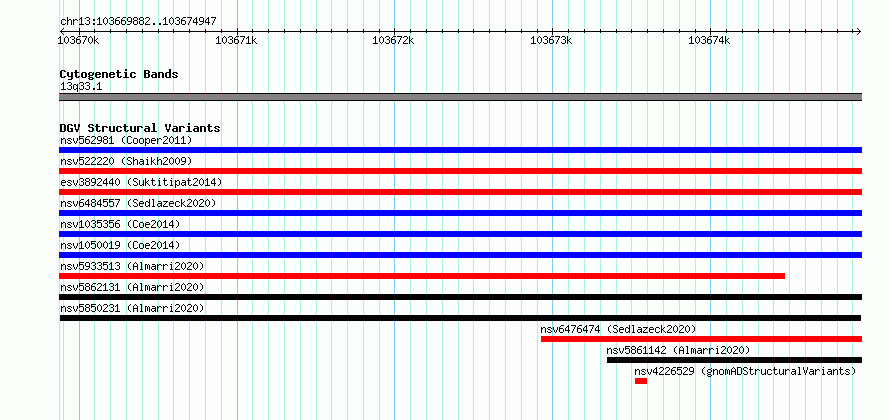This screenshot has width=890, height=420.
Task: Select the red bar for nsv6476474
Action: [x=702, y=339]
